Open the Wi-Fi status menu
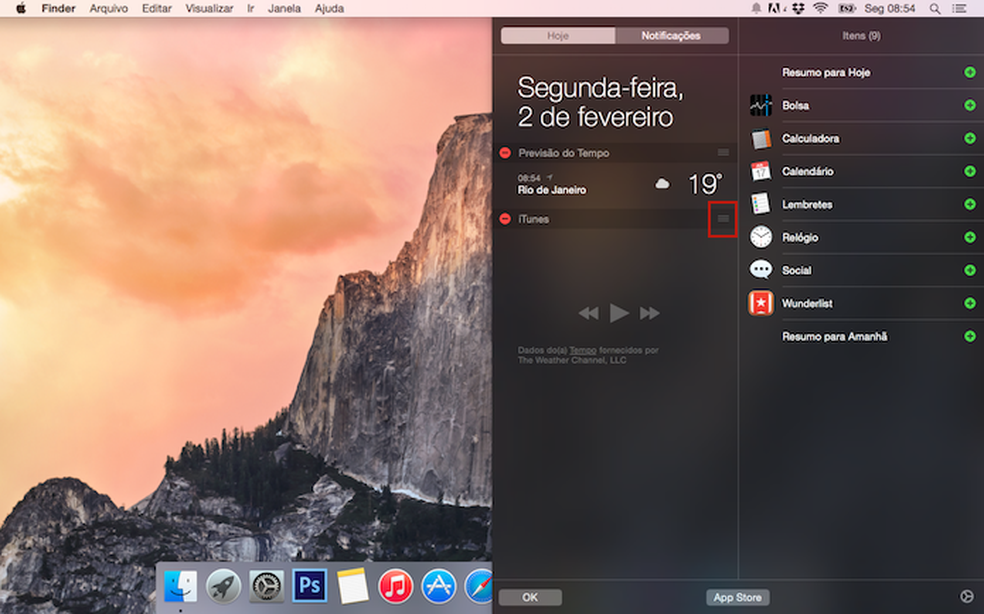The width and height of the screenshot is (984, 614). click(x=818, y=8)
